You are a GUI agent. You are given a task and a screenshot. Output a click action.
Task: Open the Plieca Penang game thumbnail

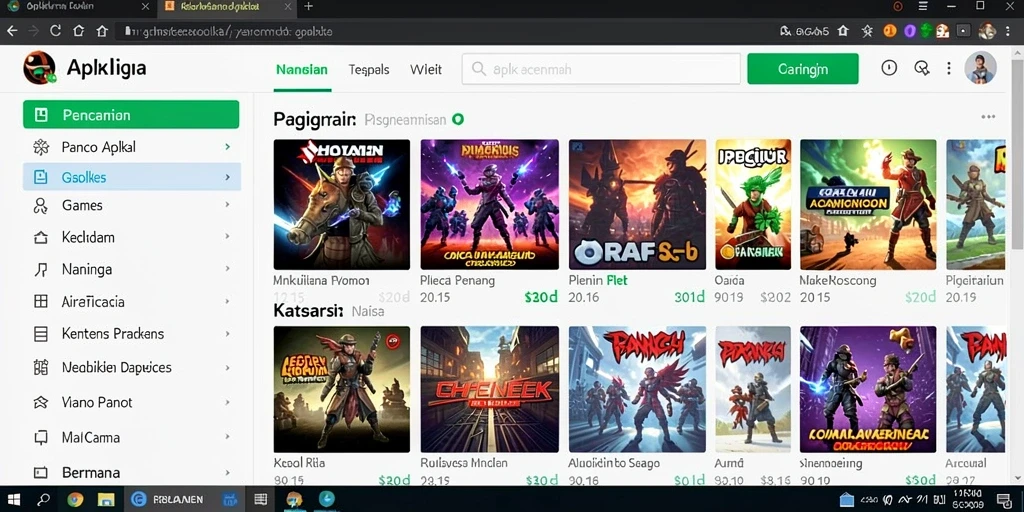pos(490,204)
